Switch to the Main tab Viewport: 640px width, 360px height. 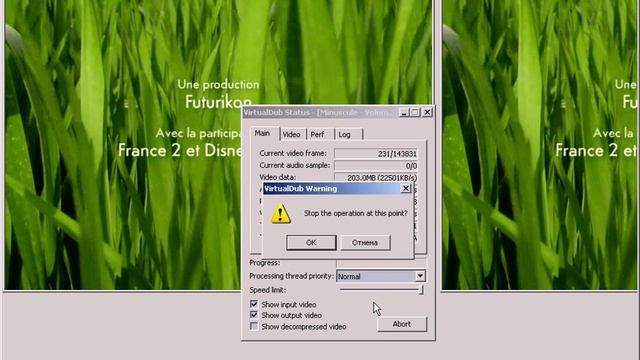point(262,133)
